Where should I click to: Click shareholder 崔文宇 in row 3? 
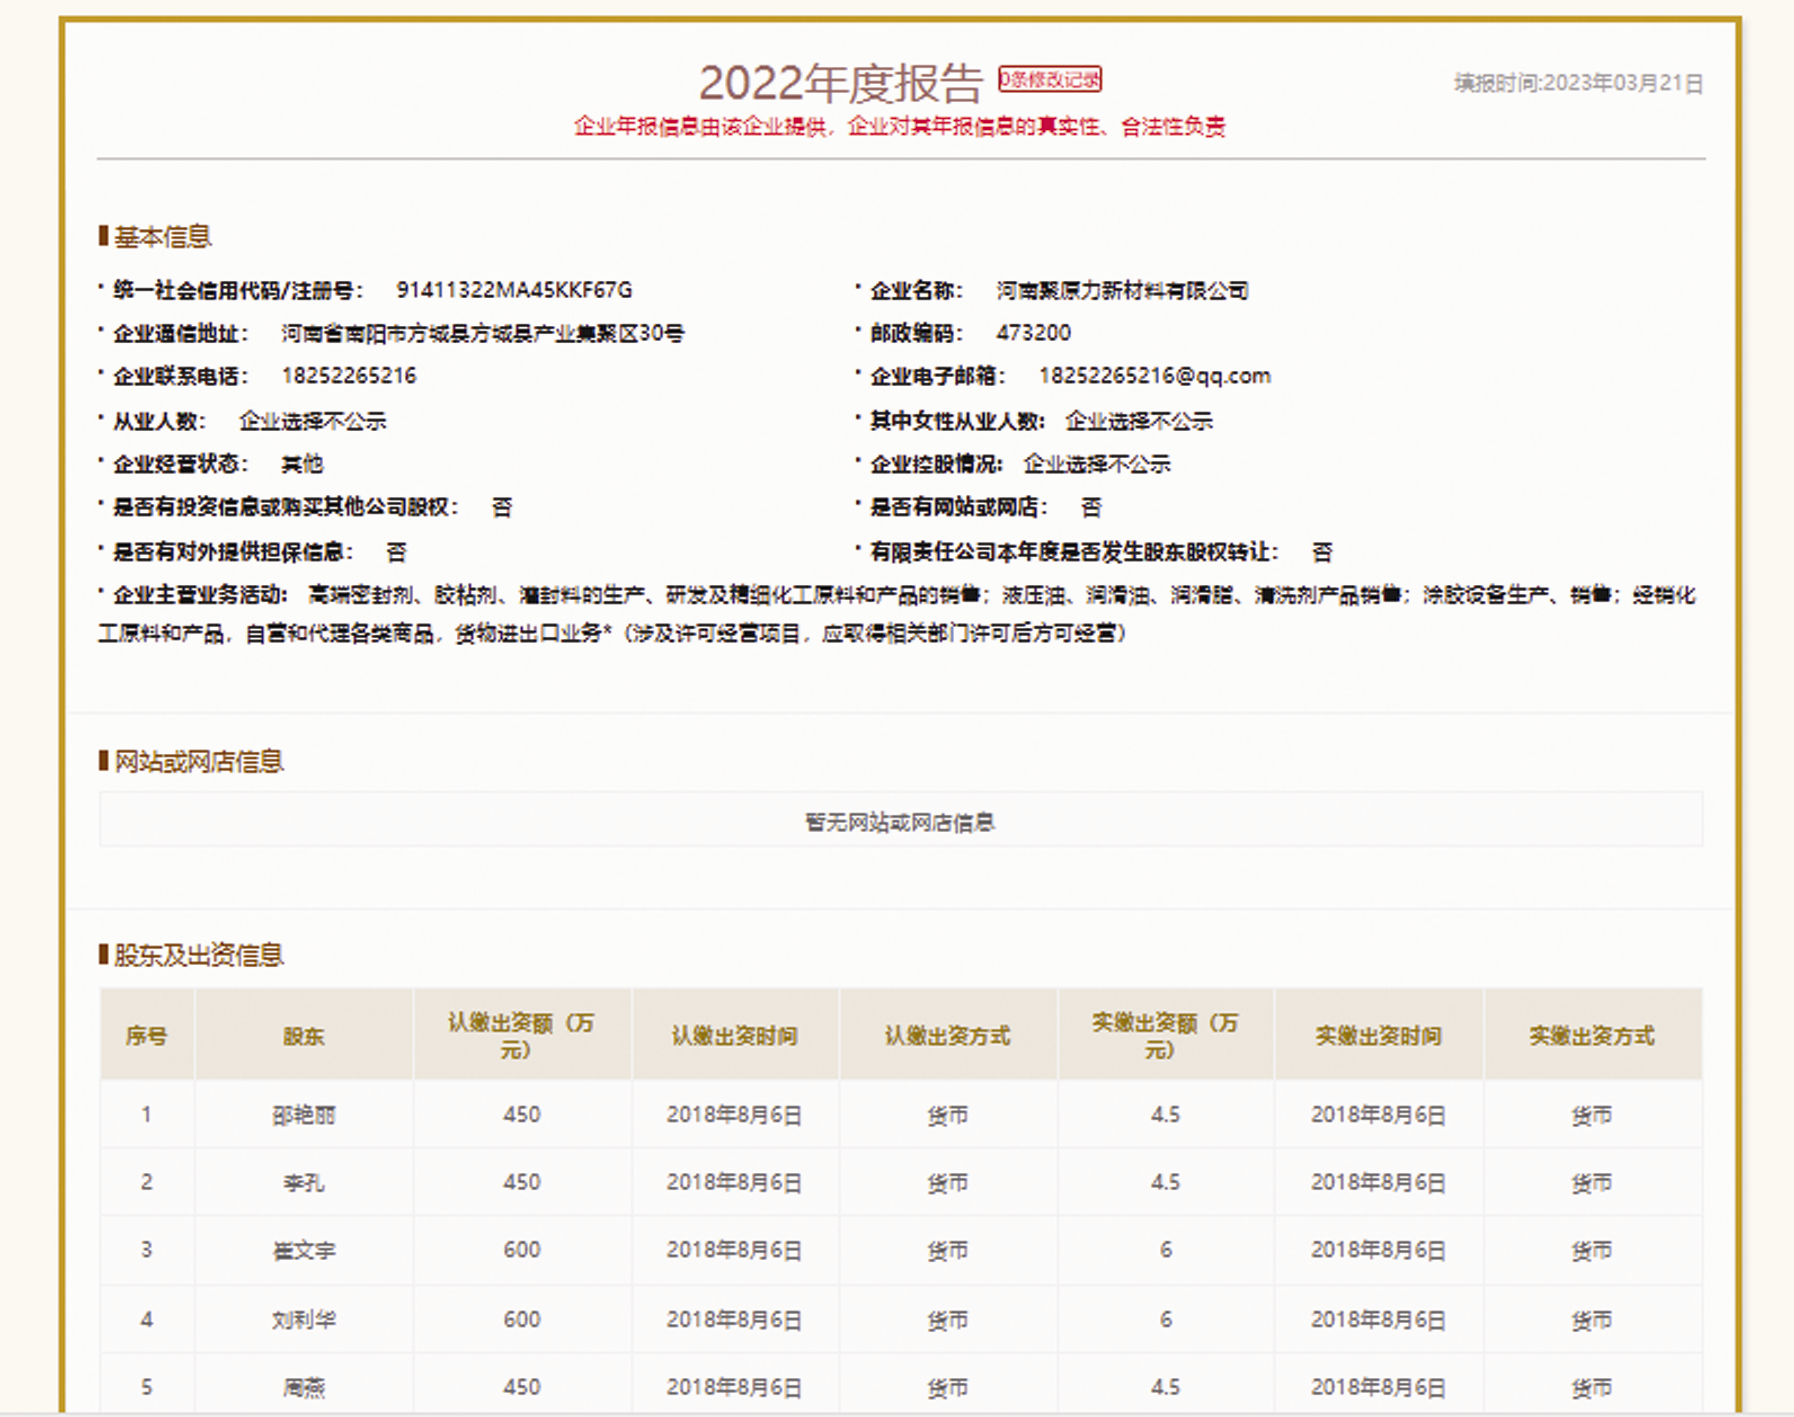[x=303, y=1251]
